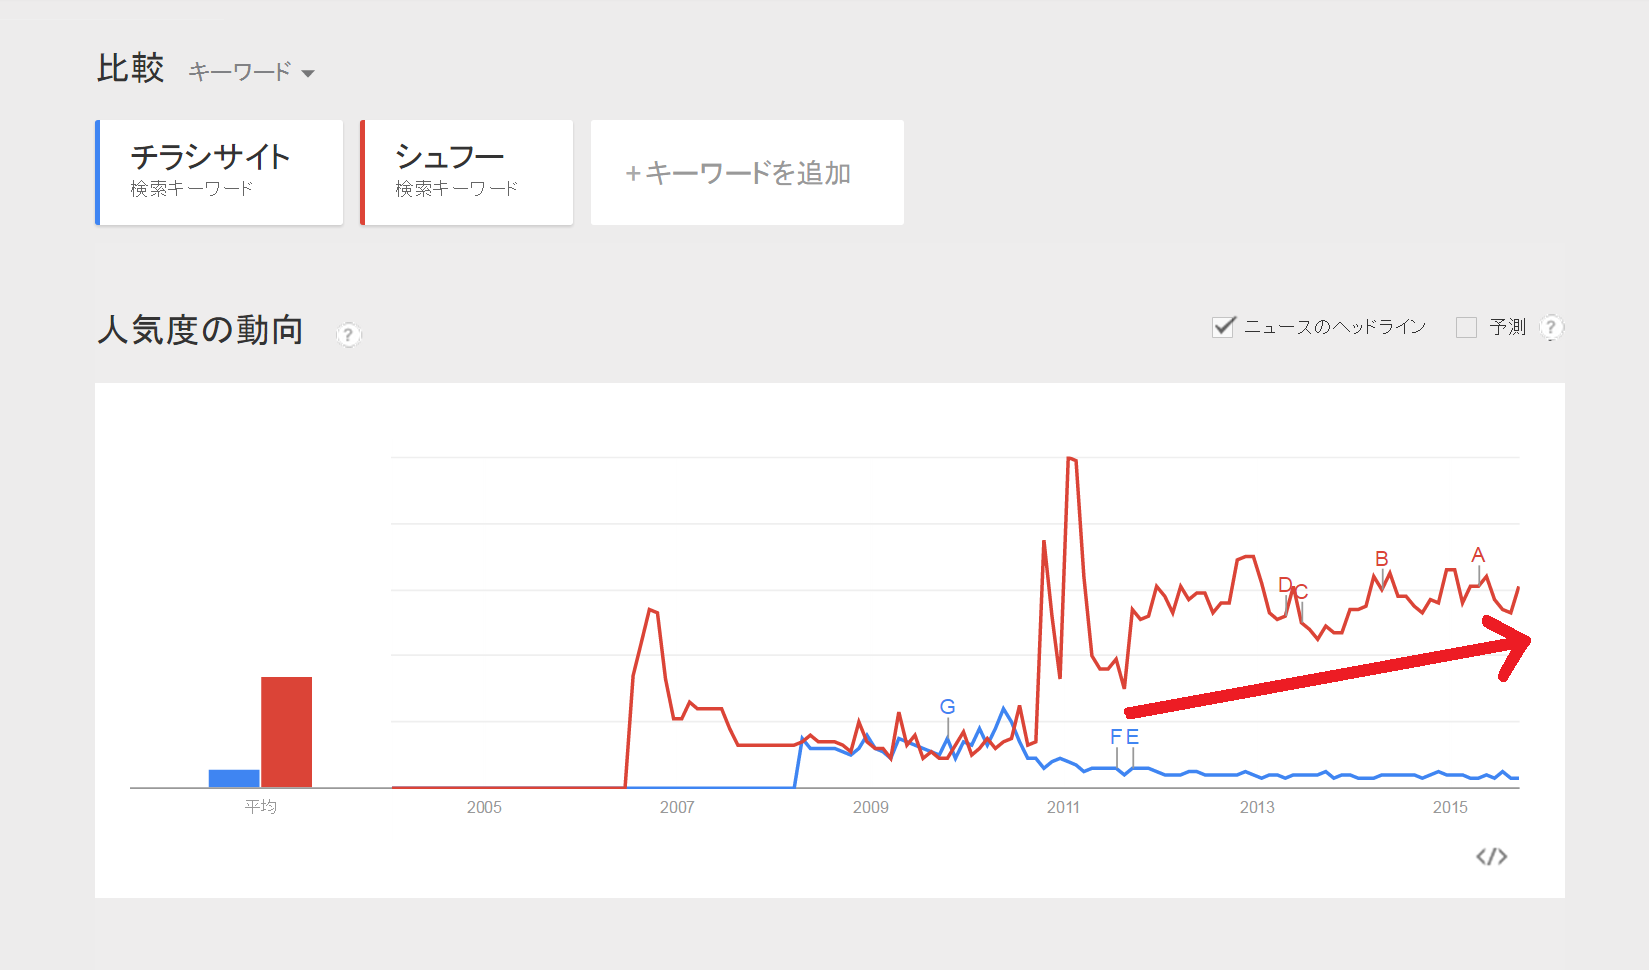Viewport: 1649px width, 970px height.
Task: Click the blue average bar
Action: point(234,778)
